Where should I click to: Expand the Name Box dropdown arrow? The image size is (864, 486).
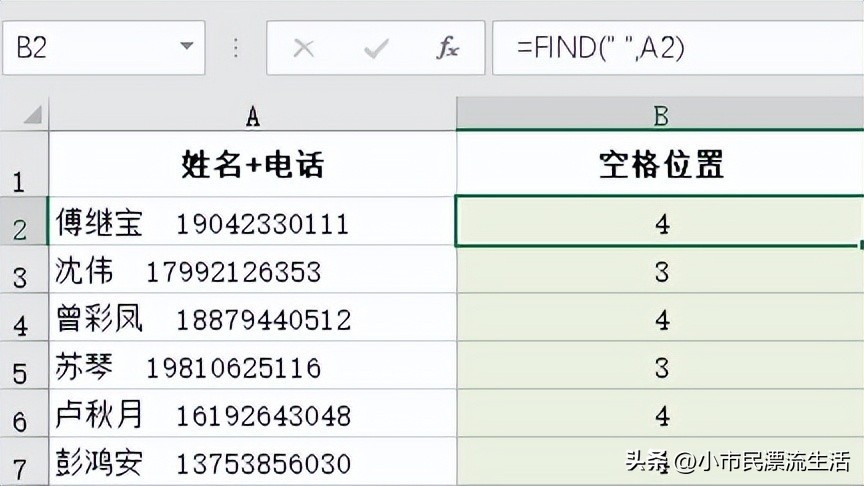186,48
